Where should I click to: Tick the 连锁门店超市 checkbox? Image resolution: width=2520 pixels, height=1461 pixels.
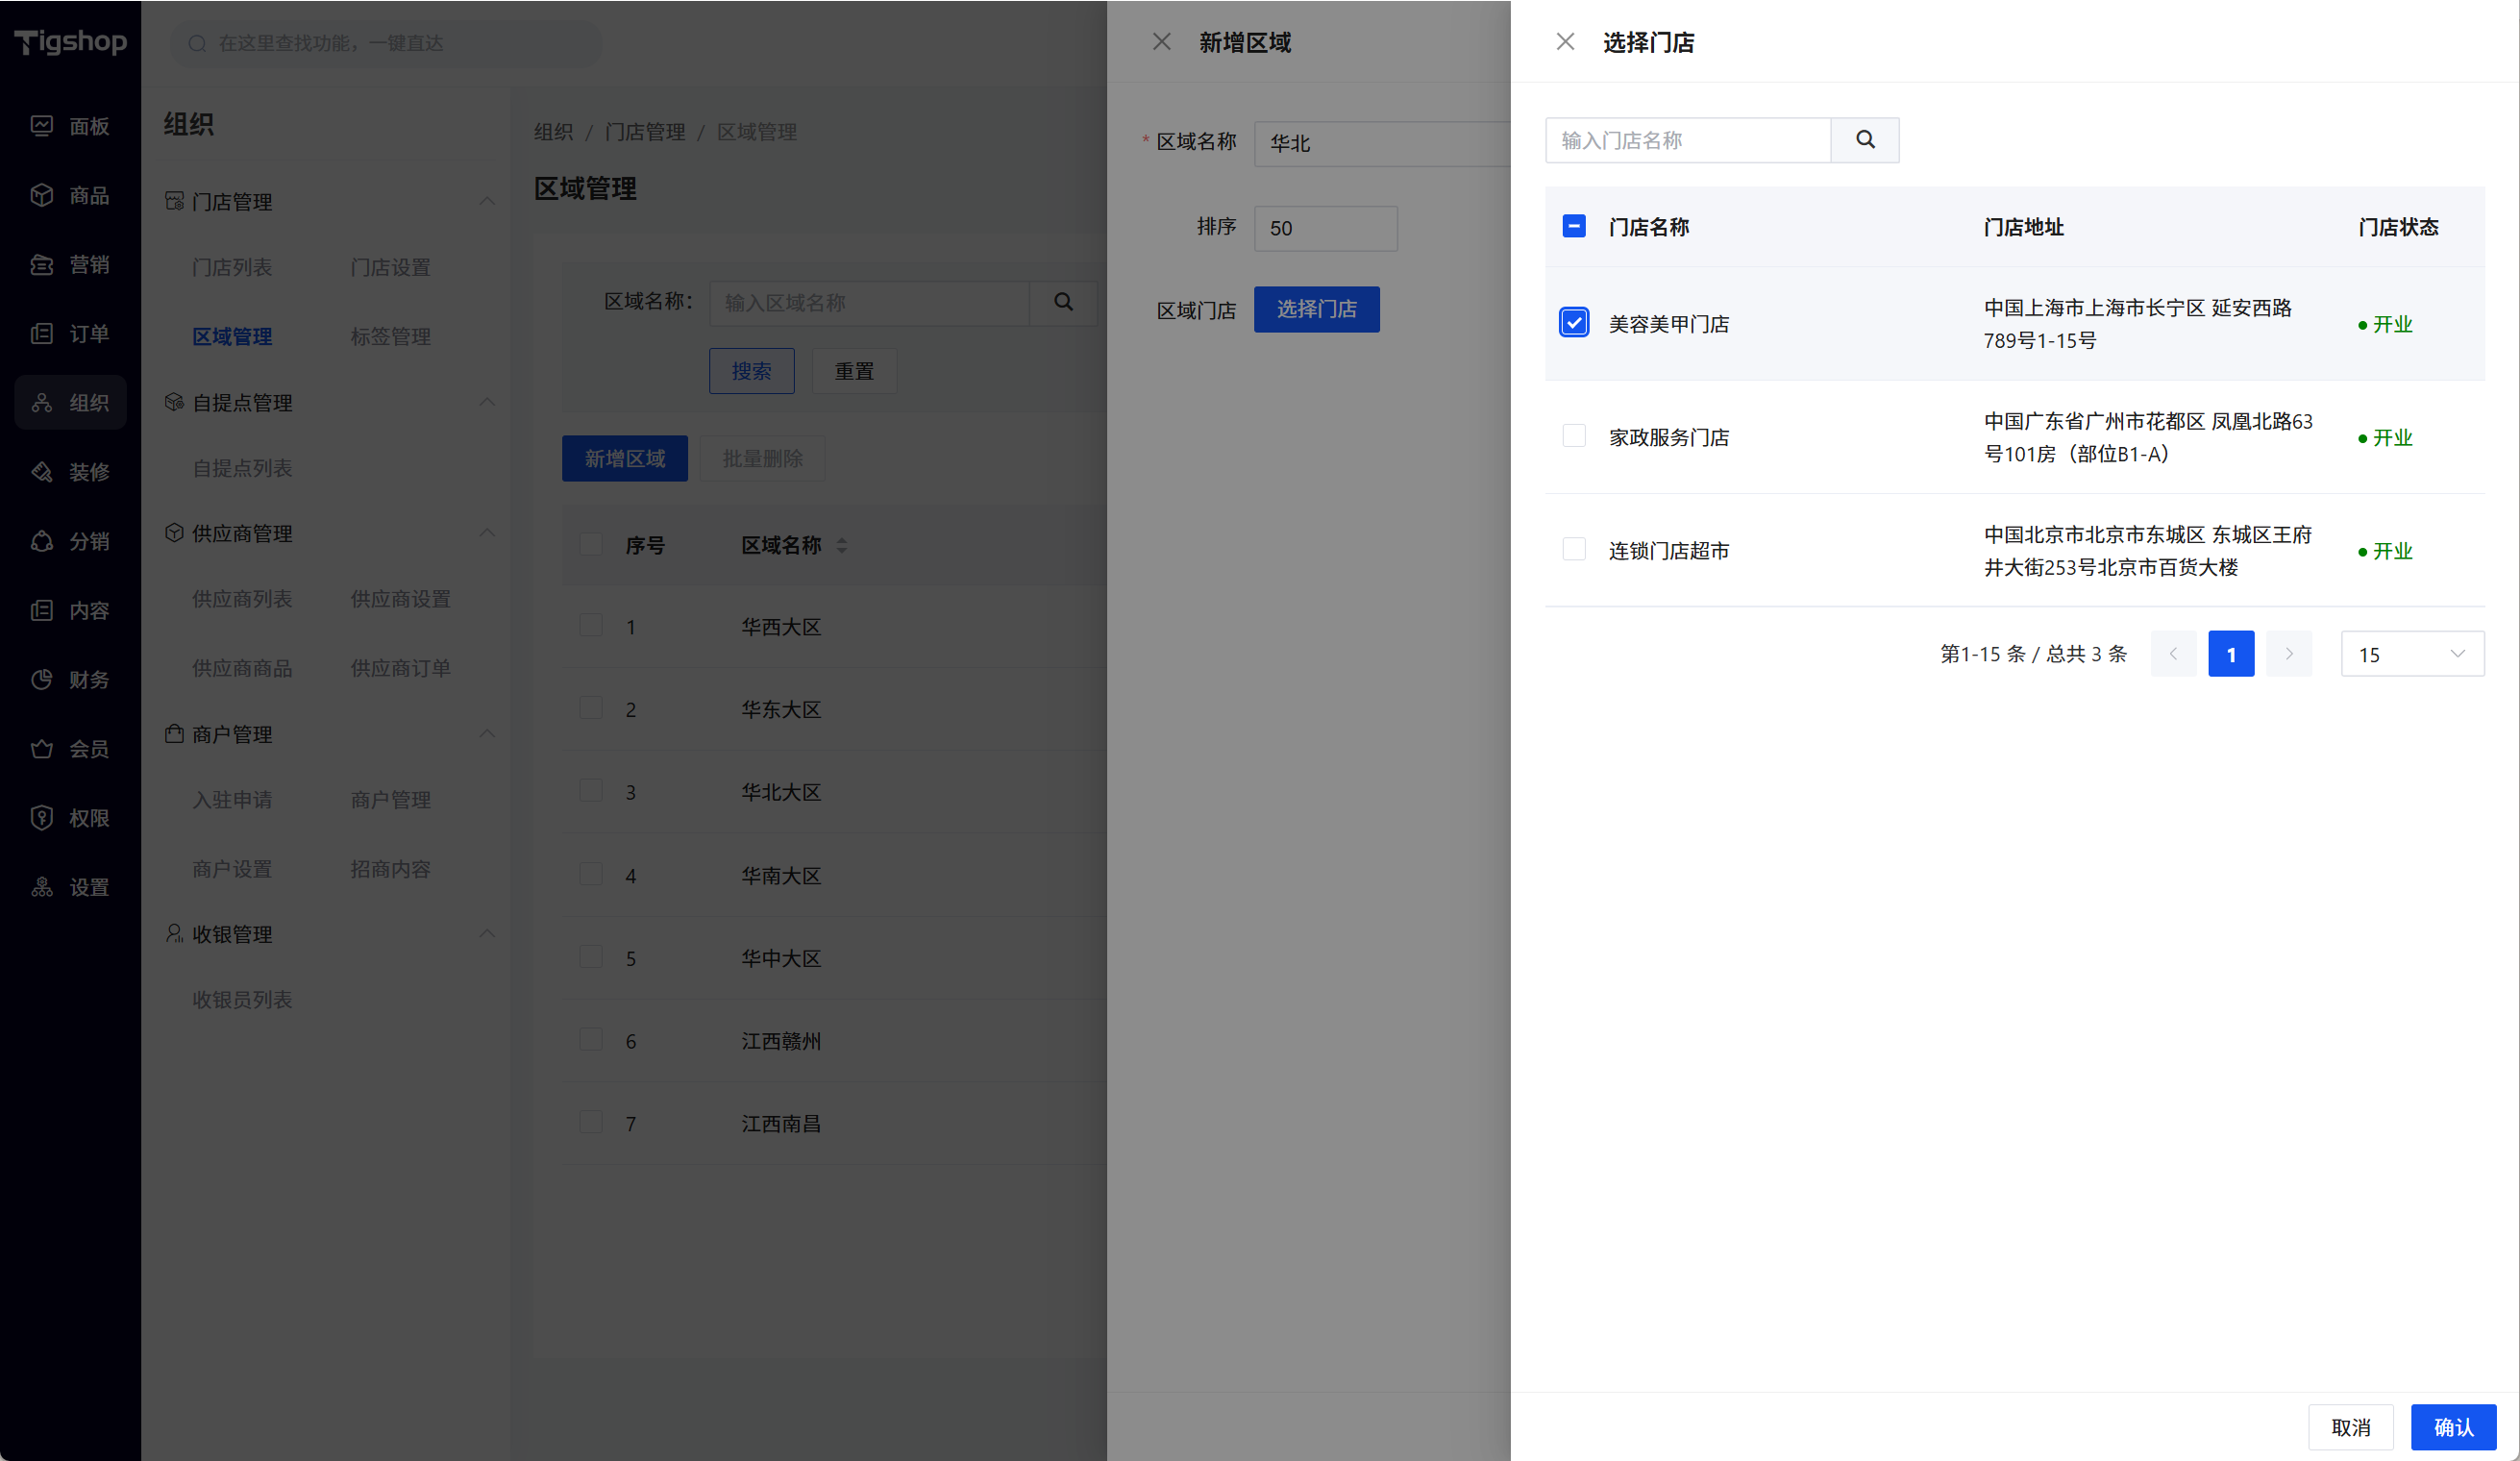[x=1573, y=549]
